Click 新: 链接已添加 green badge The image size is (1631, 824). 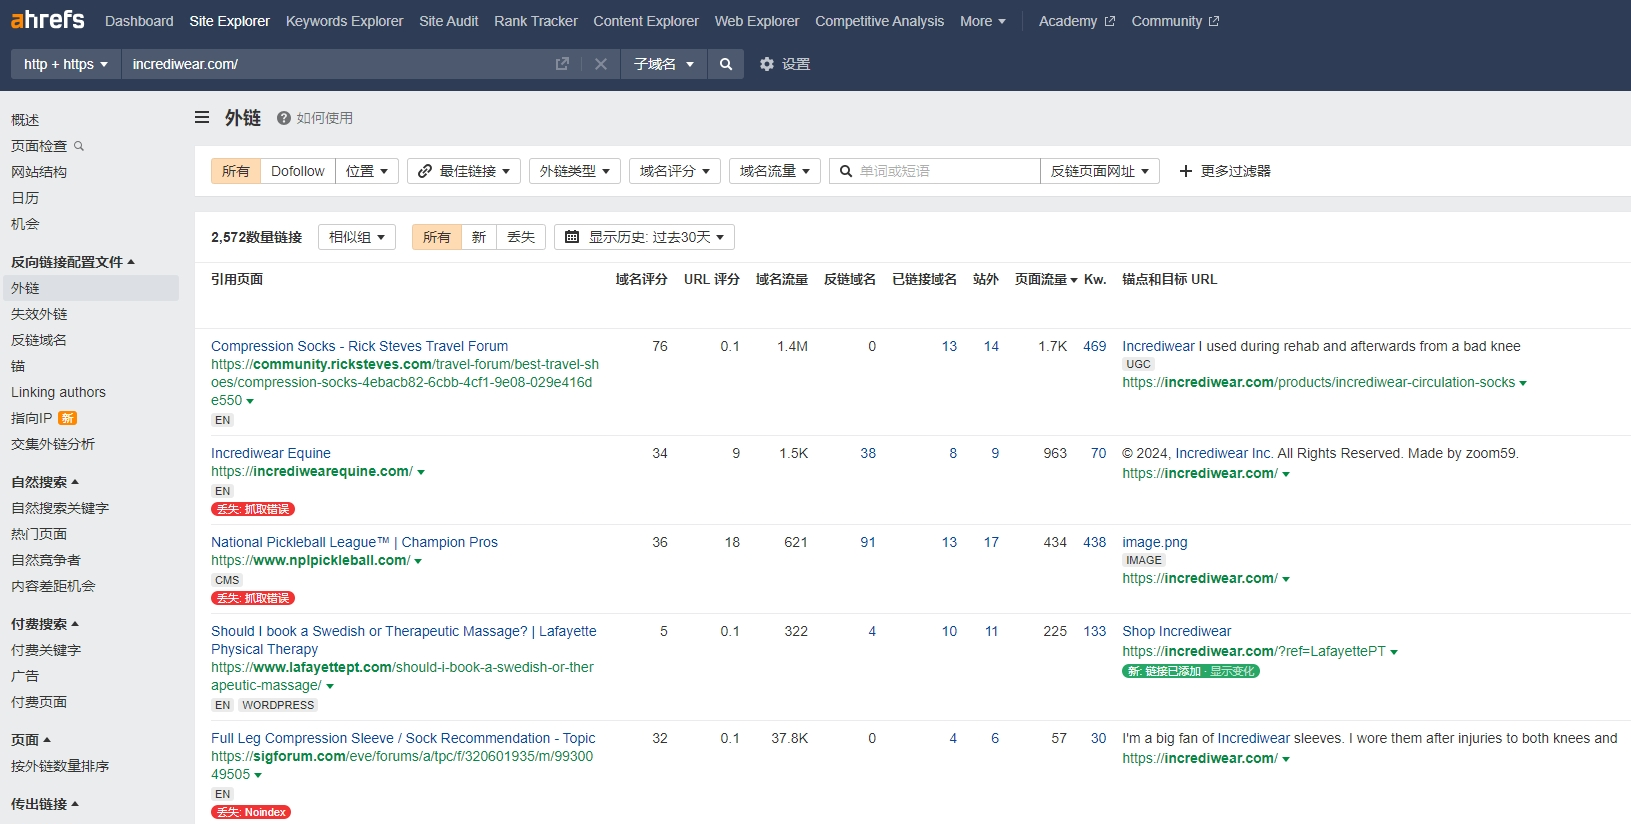(x=1190, y=671)
